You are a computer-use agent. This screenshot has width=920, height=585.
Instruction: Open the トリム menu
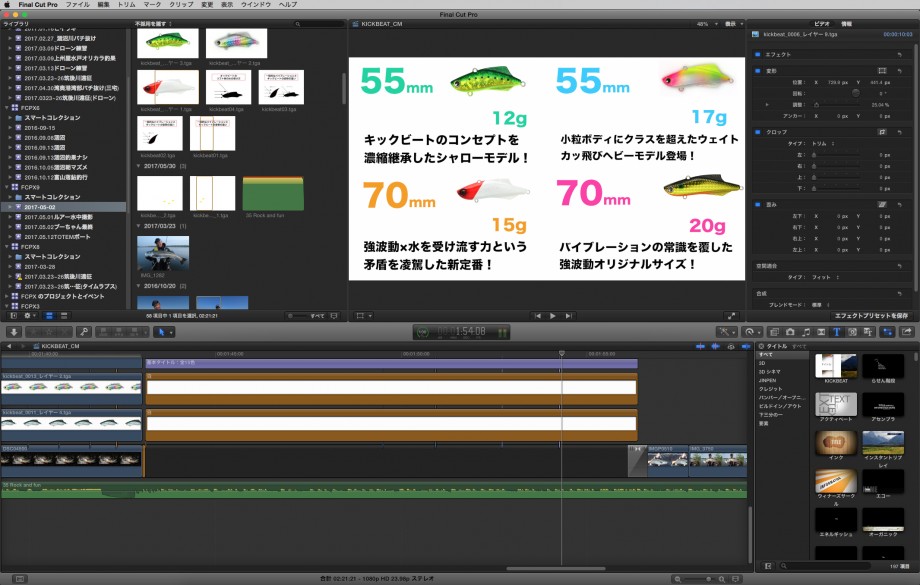(126, 4)
